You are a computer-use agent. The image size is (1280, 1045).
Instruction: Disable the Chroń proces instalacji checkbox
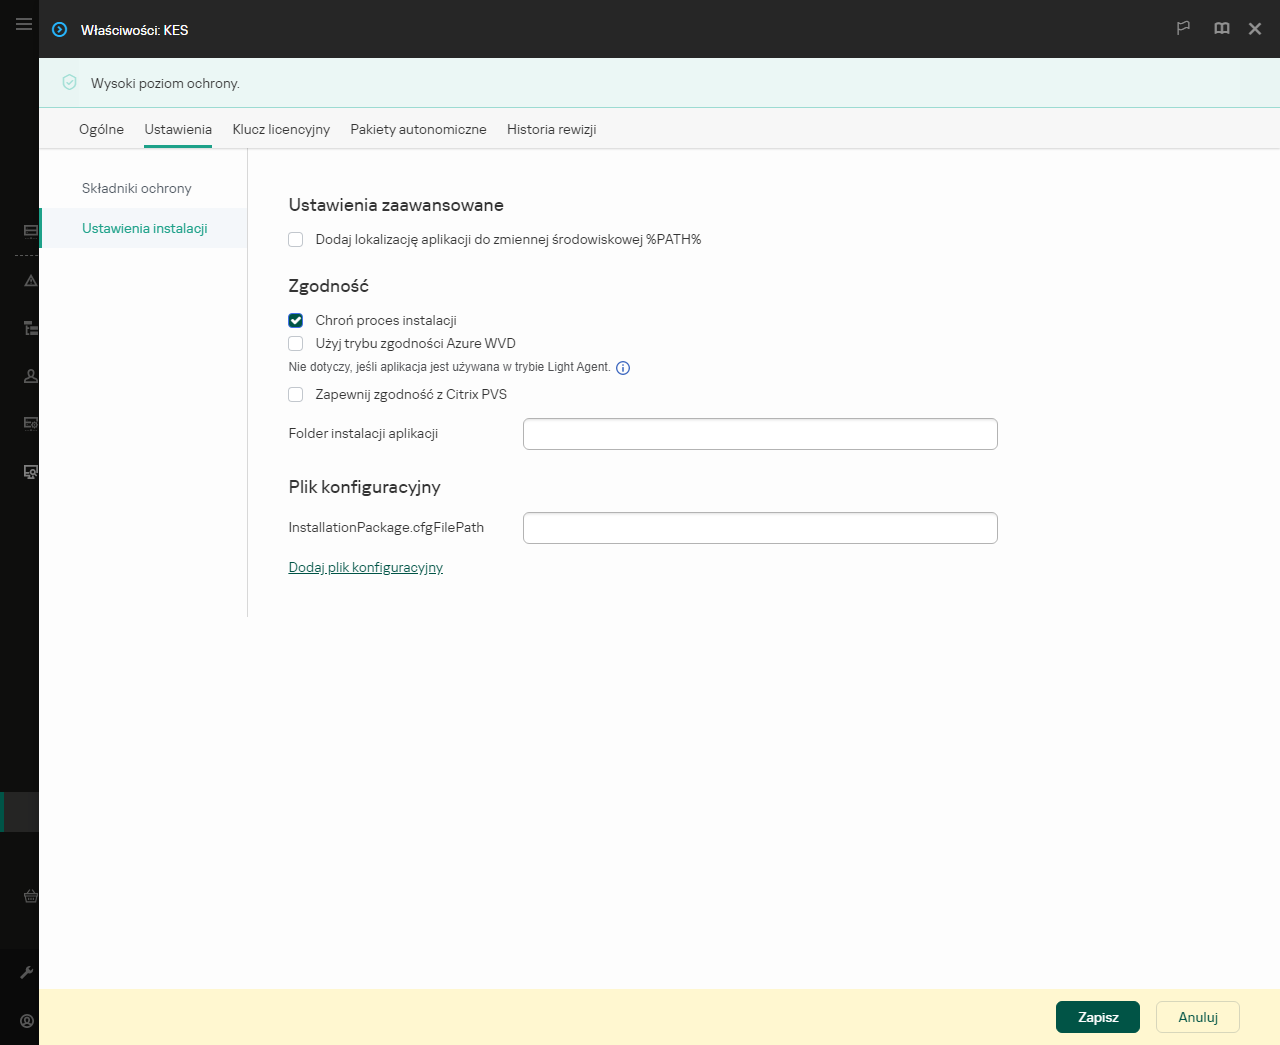click(x=295, y=320)
